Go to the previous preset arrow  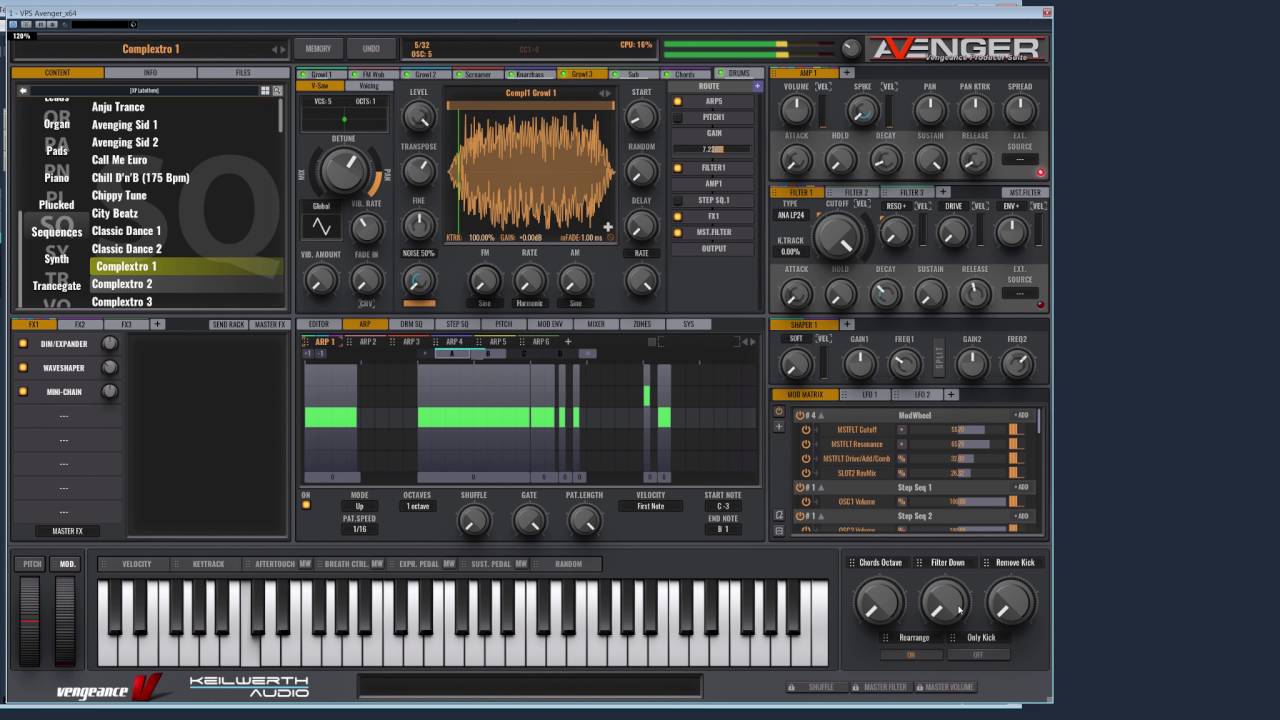pos(275,49)
